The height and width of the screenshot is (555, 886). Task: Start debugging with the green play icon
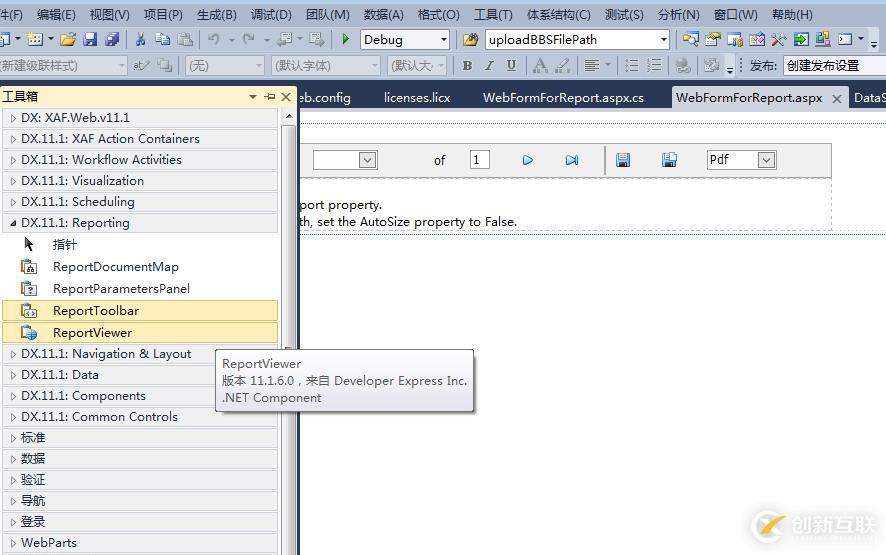click(345, 39)
